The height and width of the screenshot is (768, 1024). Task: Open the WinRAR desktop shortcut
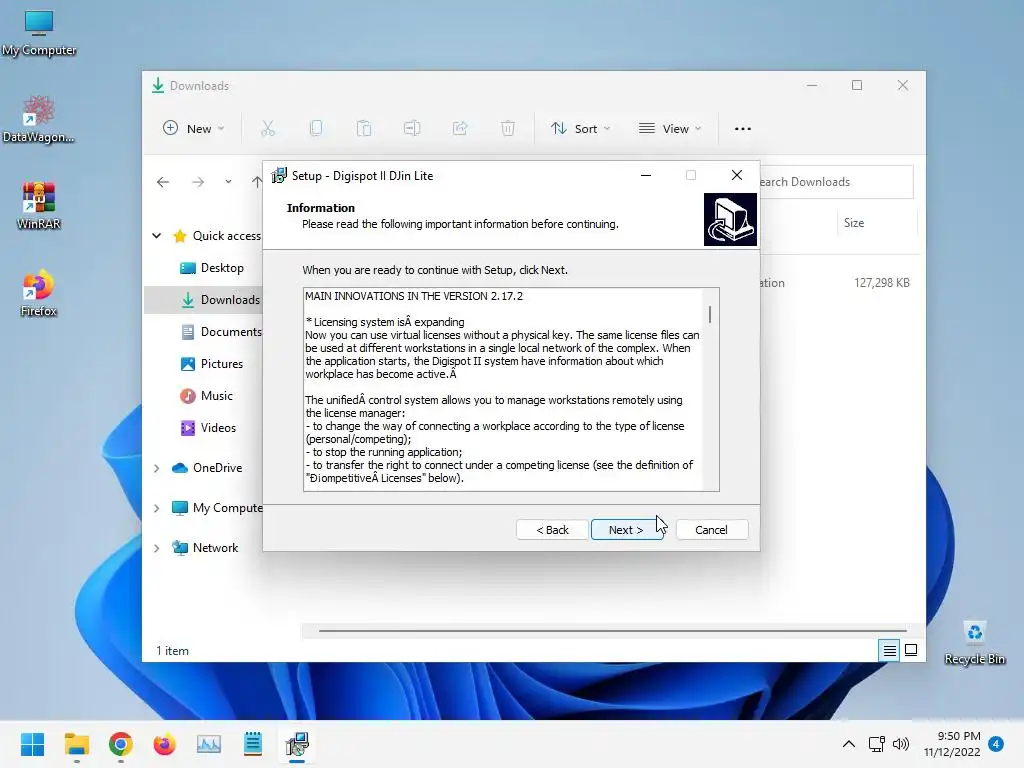point(39,206)
